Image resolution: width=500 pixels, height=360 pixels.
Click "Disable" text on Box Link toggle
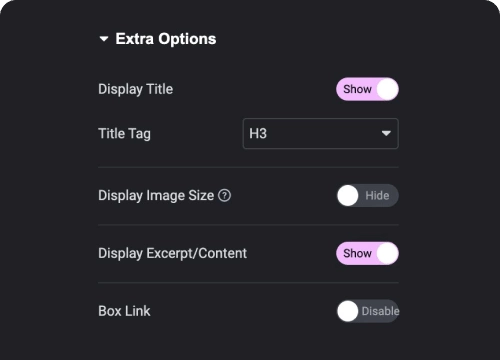[380, 311]
